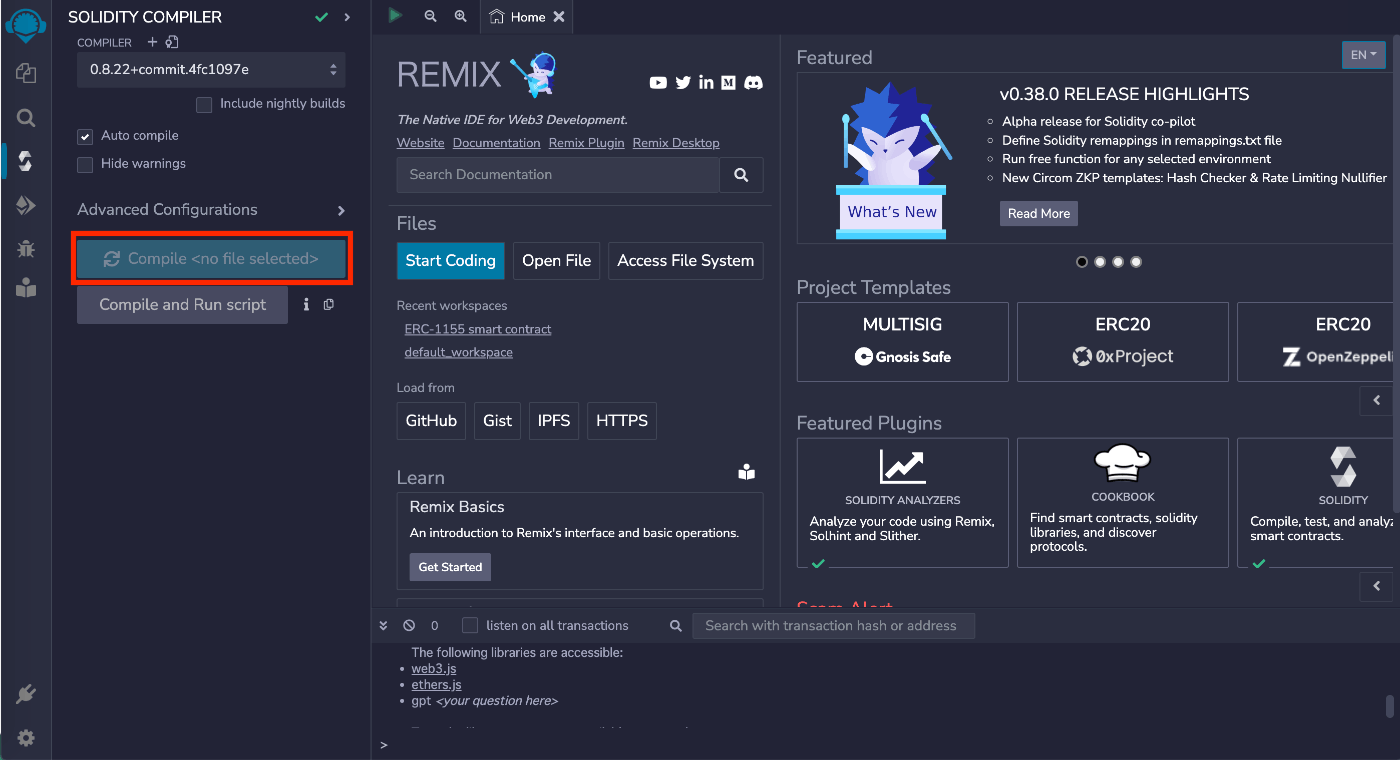The height and width of the screenshot is (760, 1400).
Task: Select the third carousel dot in Featured
Action: click(x=1118, y=262)
